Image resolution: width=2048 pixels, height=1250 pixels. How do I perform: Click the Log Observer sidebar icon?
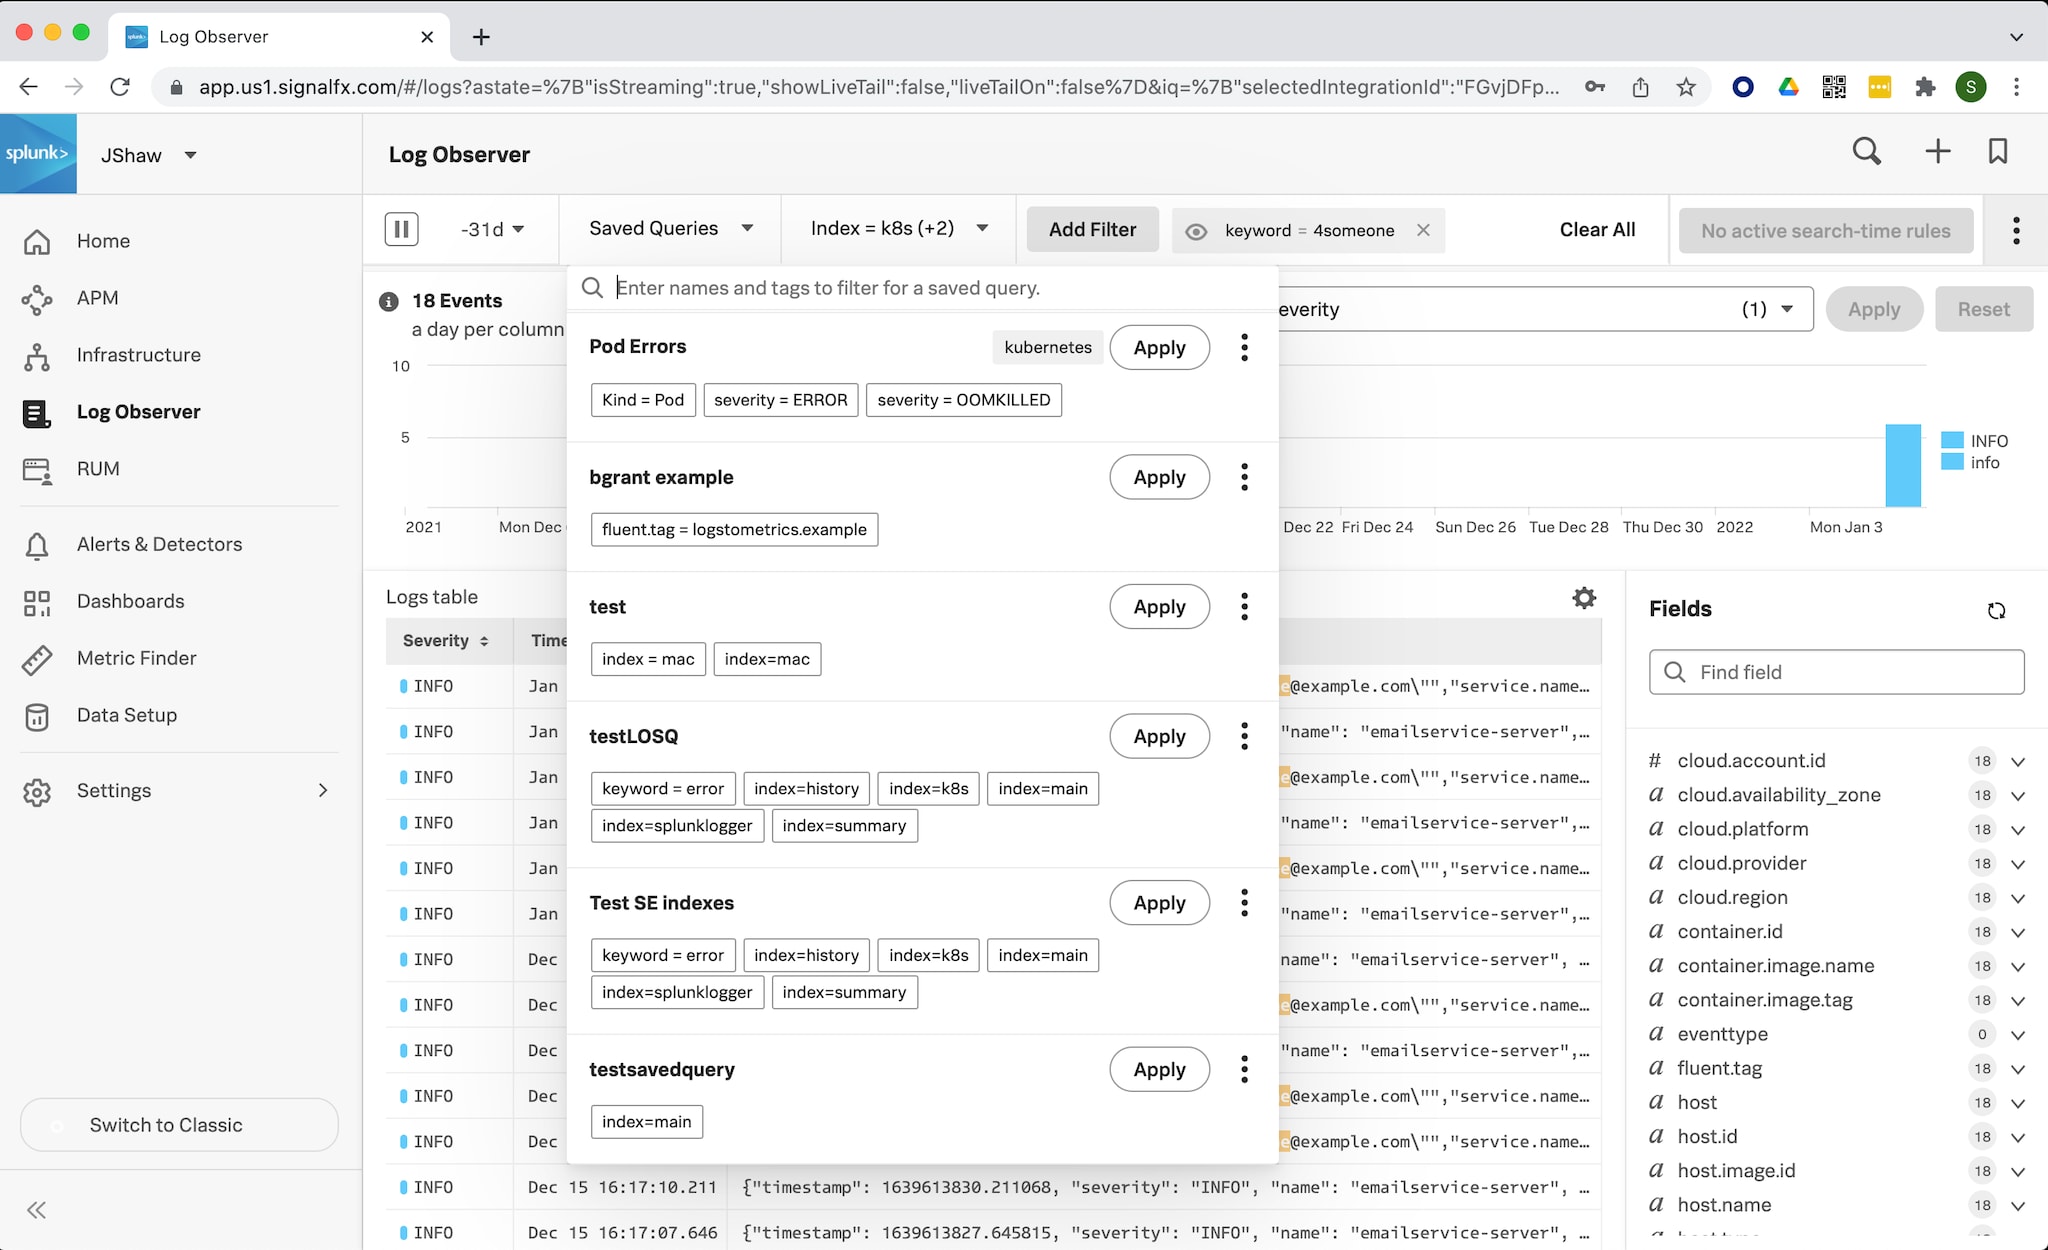(37, 413)
